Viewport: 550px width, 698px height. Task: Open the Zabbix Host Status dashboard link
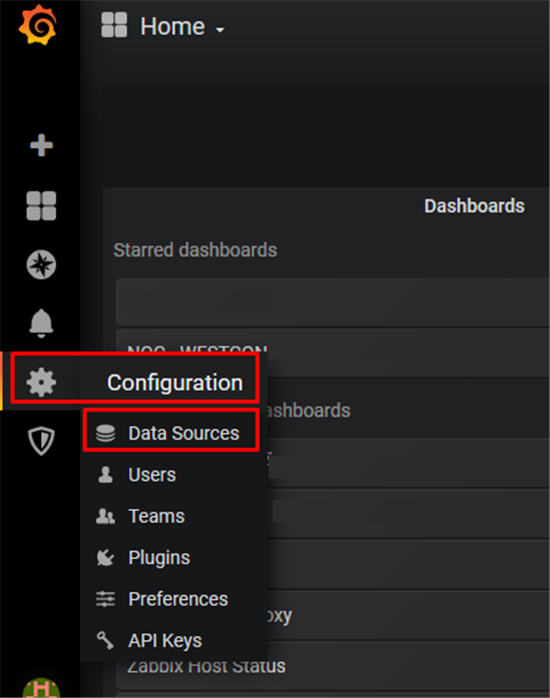pyautogui.click(x=206, y=666)
